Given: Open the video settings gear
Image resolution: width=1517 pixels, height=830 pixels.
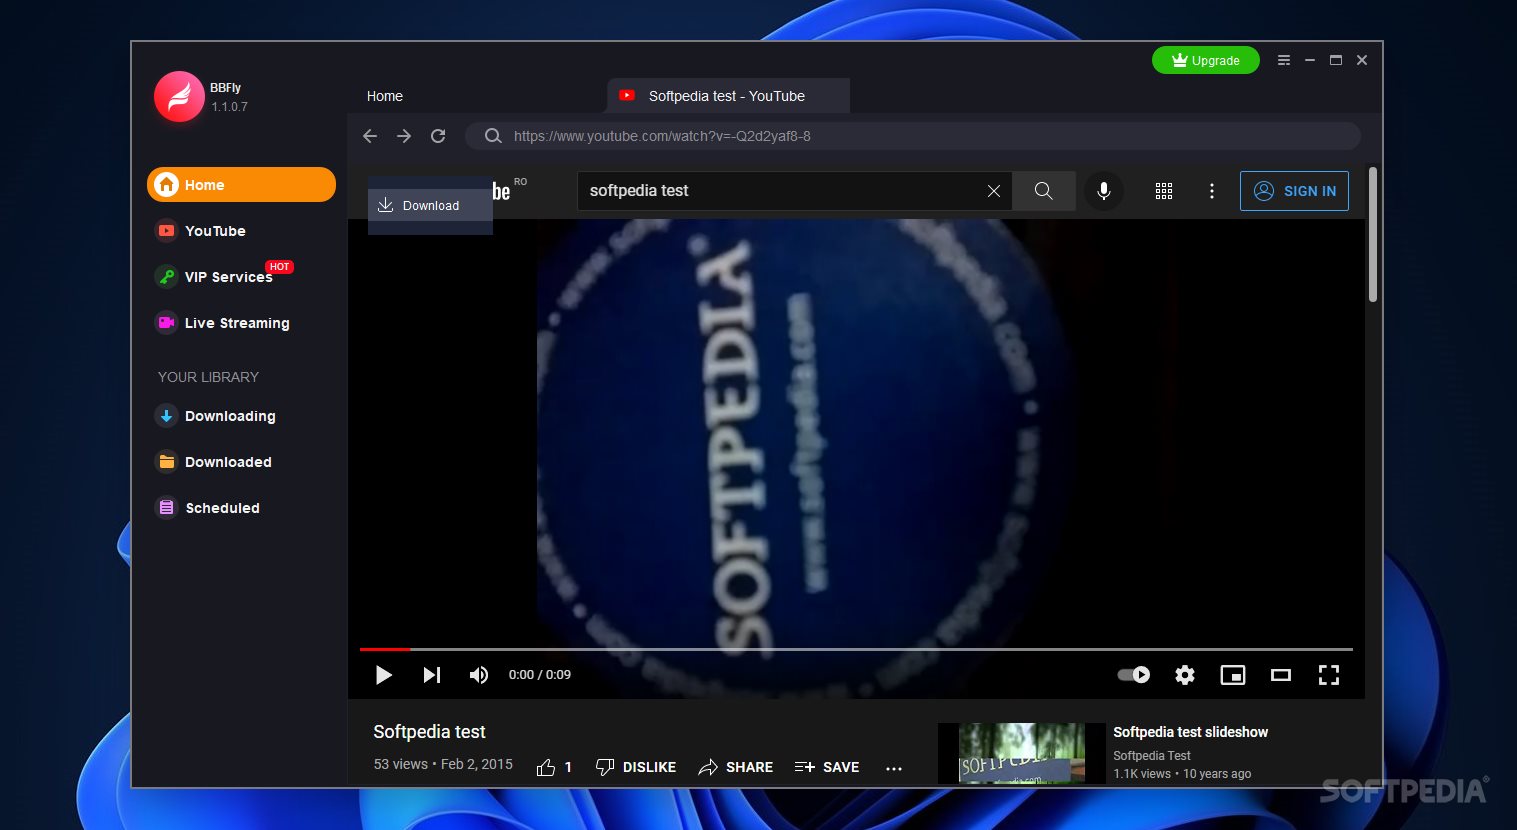Looking at the screenshot, I should click(x=1185, y=675).
